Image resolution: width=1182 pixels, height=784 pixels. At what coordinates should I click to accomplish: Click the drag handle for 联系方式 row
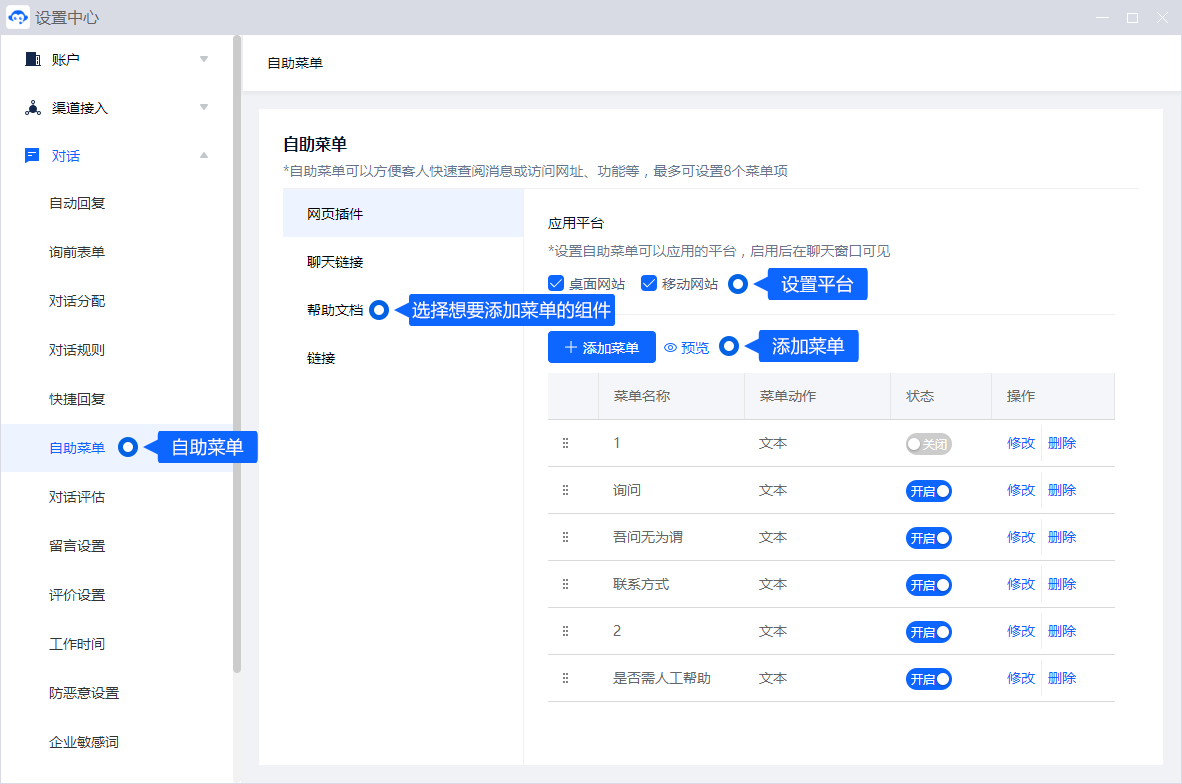[x=565, y=584]
